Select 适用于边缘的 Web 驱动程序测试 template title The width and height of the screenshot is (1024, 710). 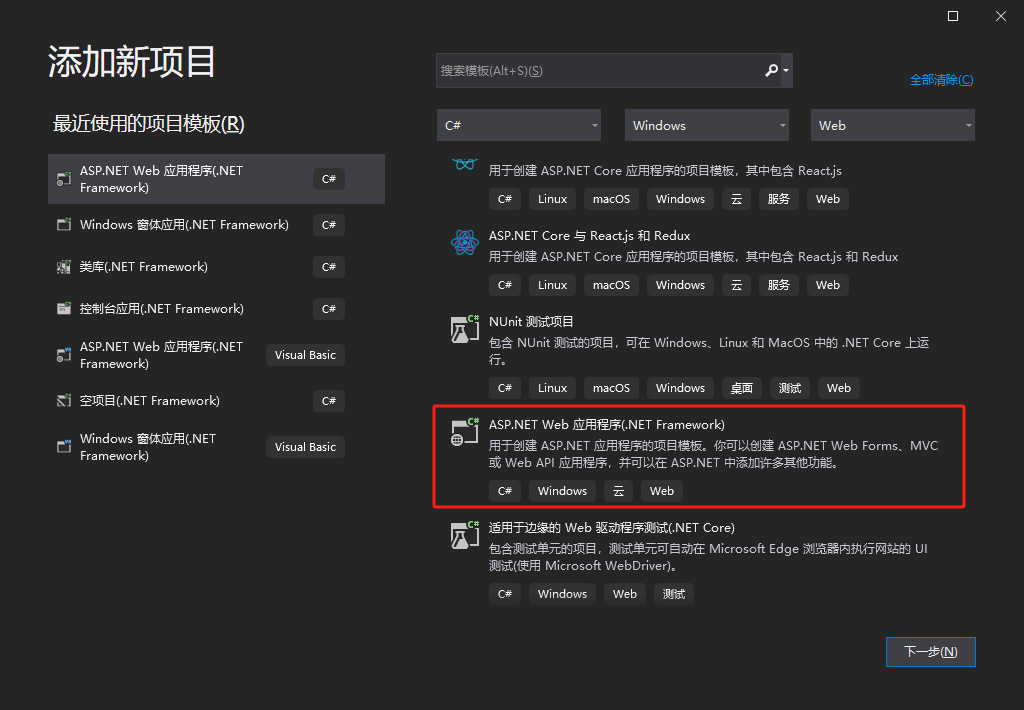[x=611, y=528]
